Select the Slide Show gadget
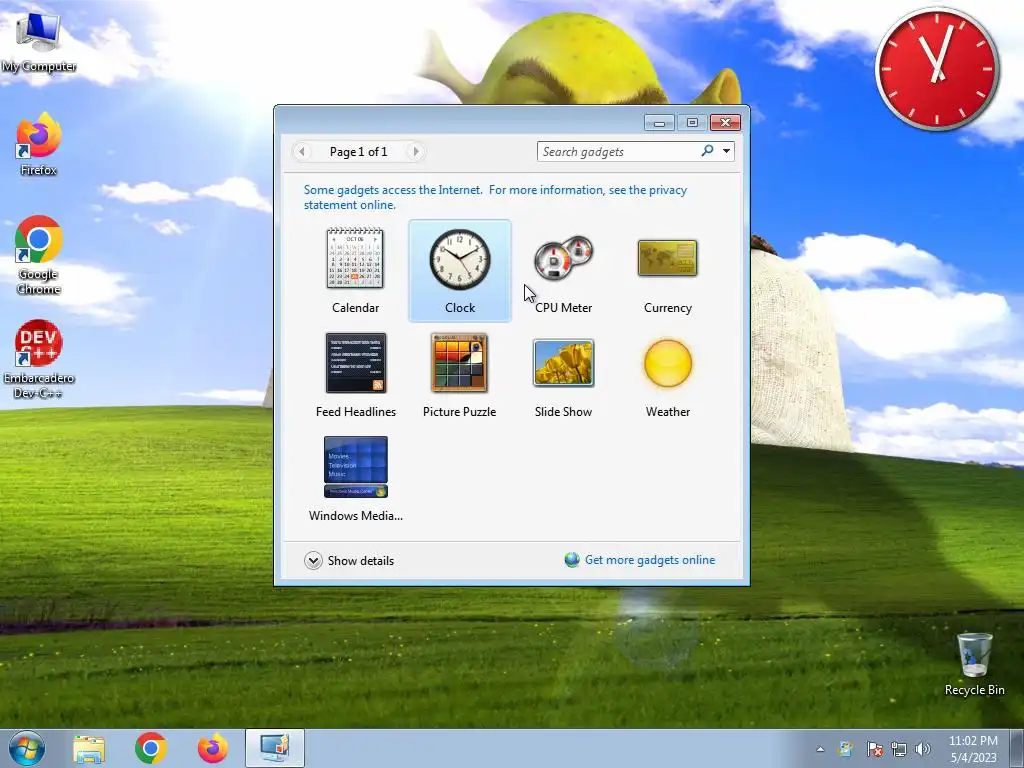 [x=563, y=376]
